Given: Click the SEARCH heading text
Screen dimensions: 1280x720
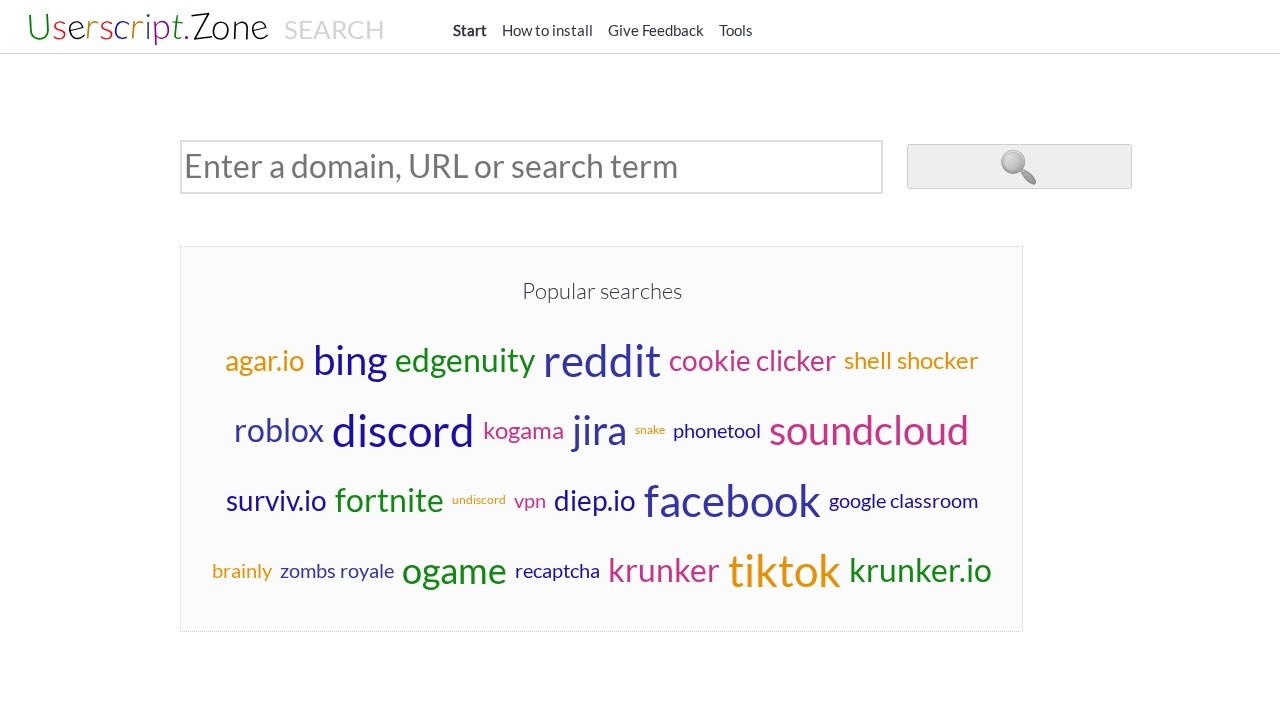Looking at the screenshot, I should pyautogui.click(x=334, y=30).
